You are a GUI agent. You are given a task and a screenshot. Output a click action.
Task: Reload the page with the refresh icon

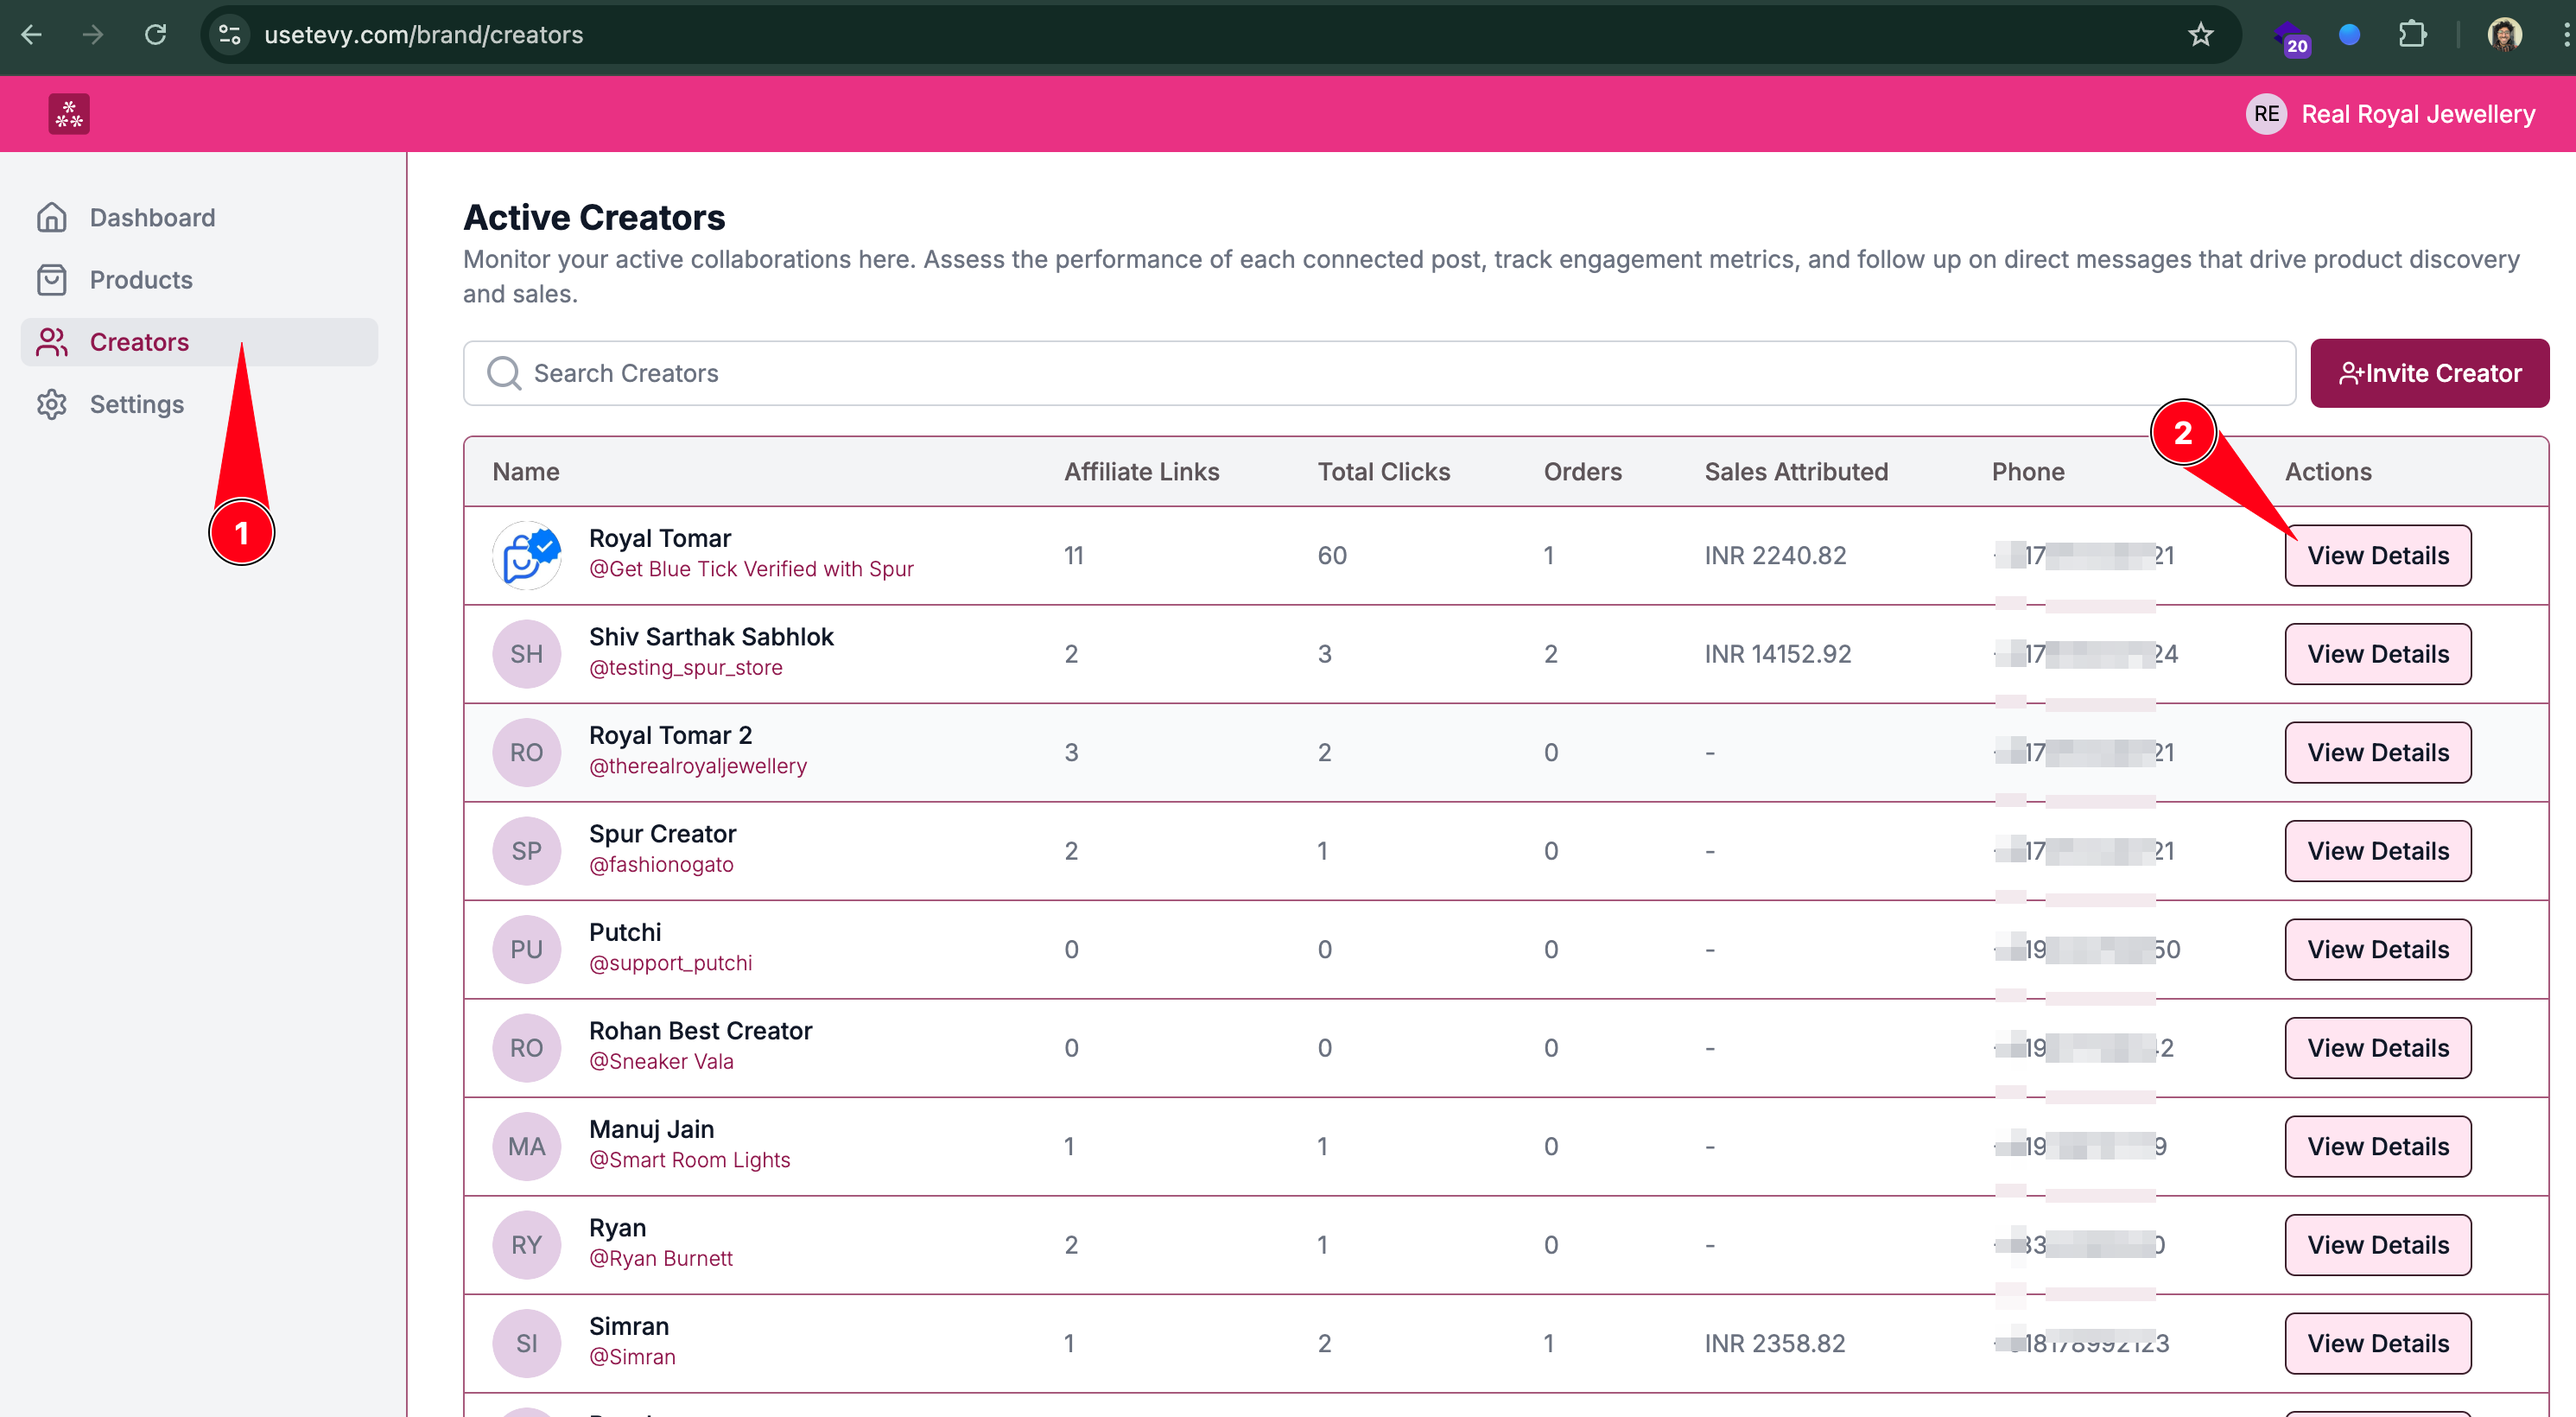pyautogui.click(x=155, y=35)
